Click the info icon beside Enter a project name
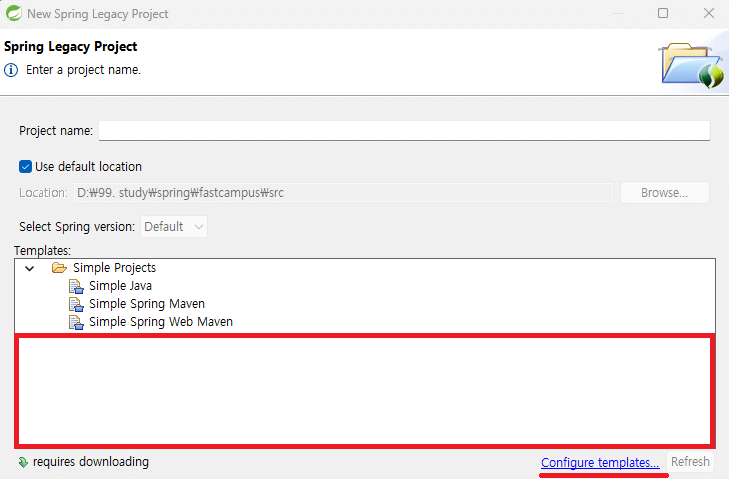 [x=11, y=70]
